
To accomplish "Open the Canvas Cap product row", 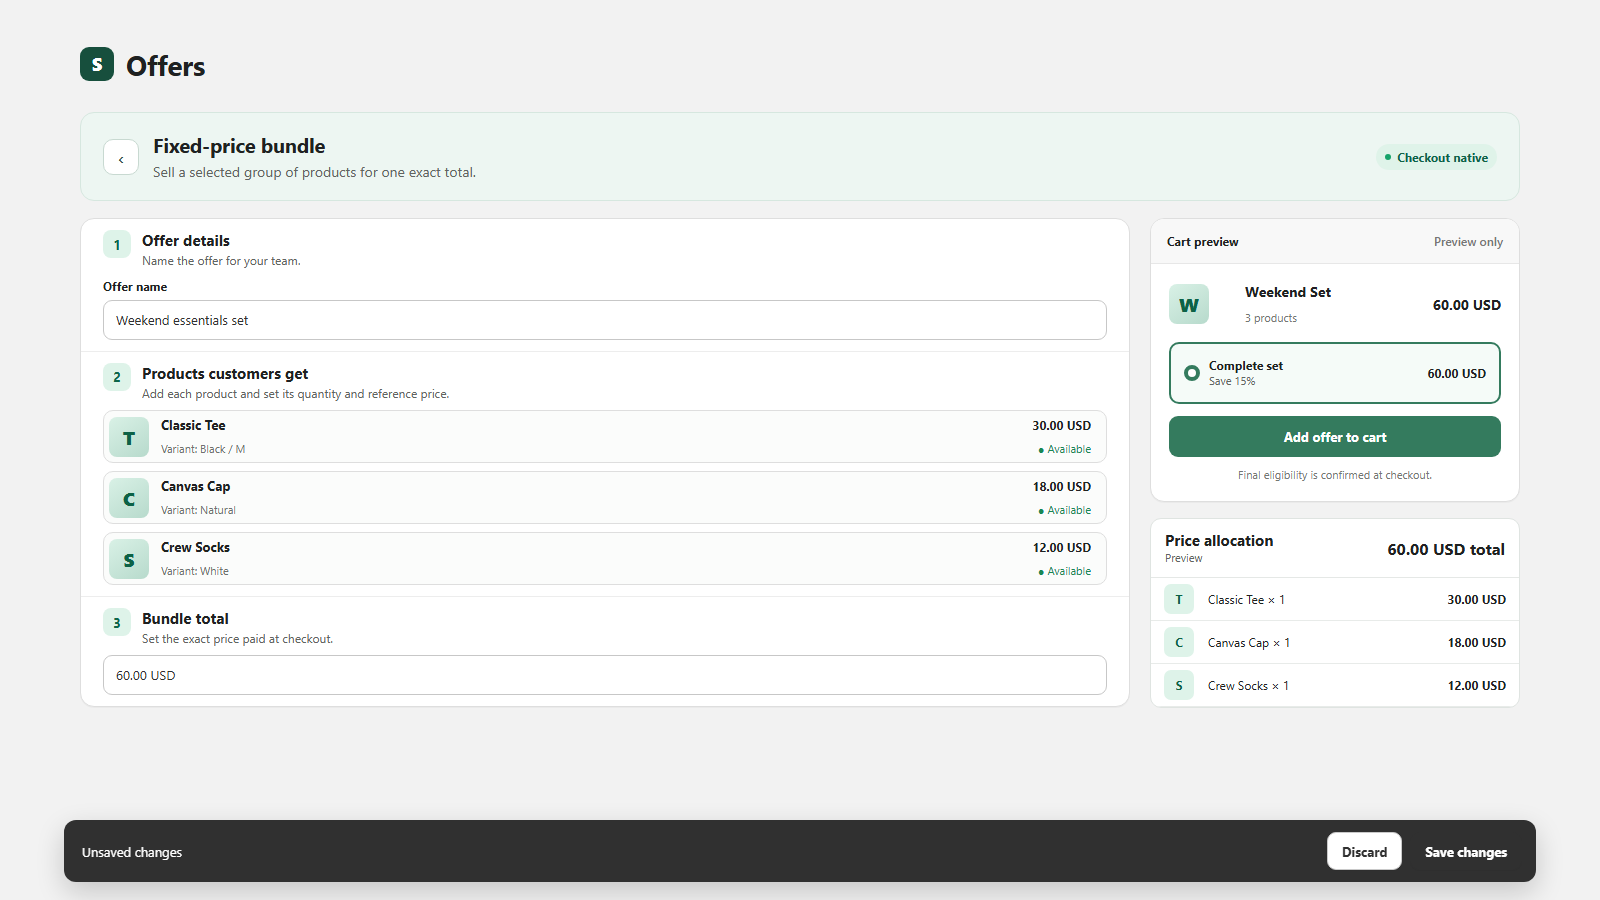I will click(x=605, y=498).
